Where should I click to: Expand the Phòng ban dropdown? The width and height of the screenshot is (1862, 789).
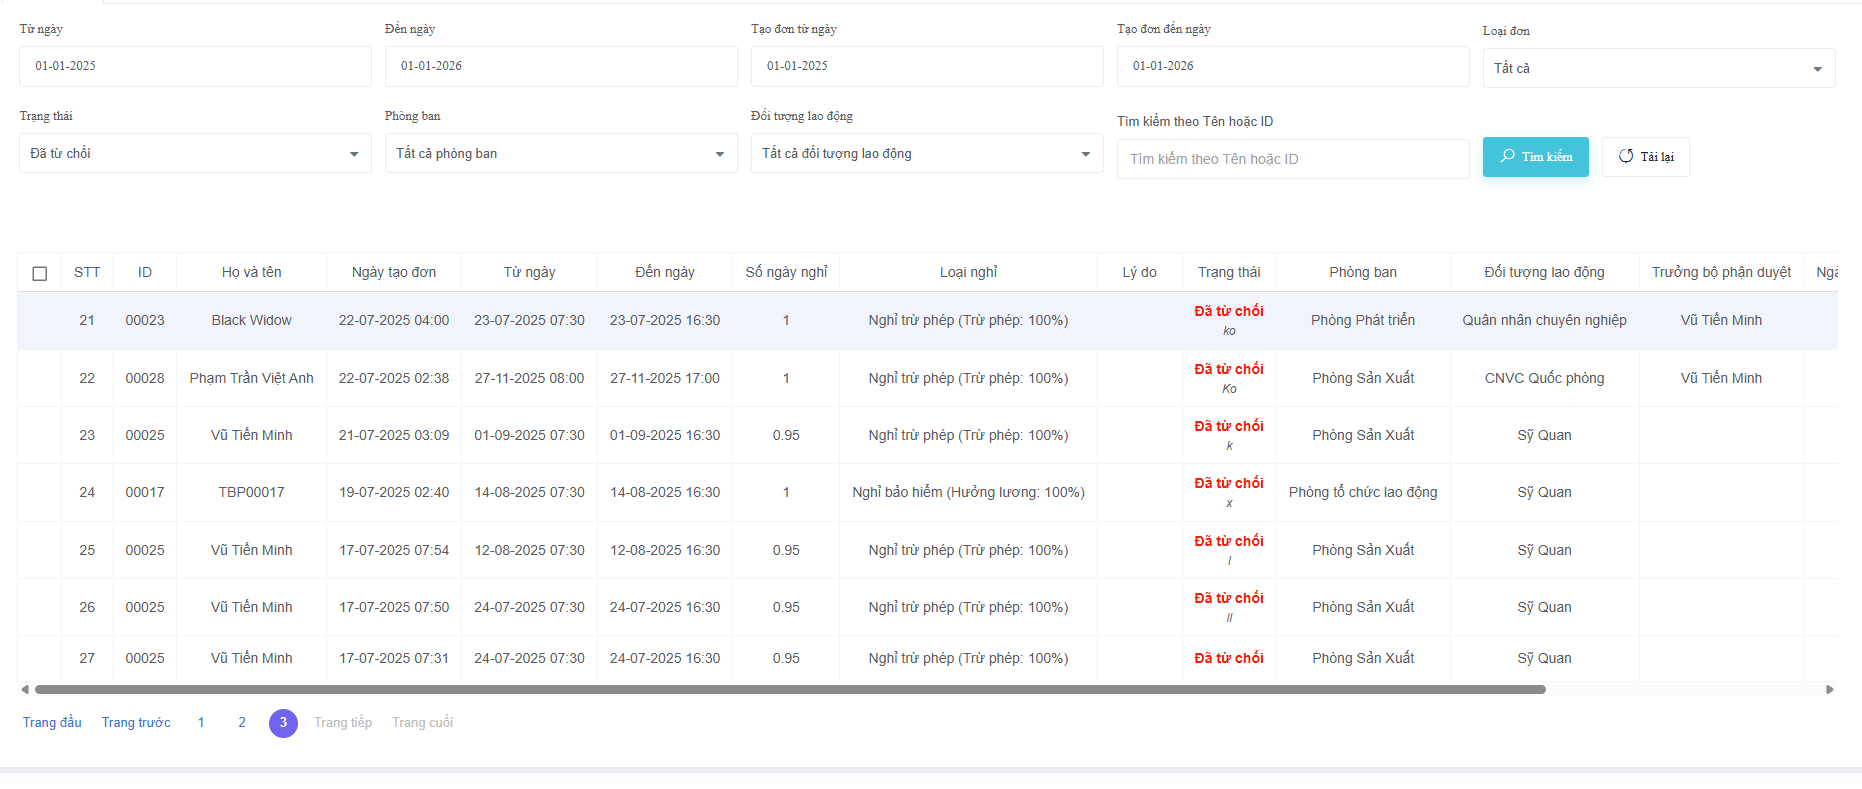[x=560, y=154]
